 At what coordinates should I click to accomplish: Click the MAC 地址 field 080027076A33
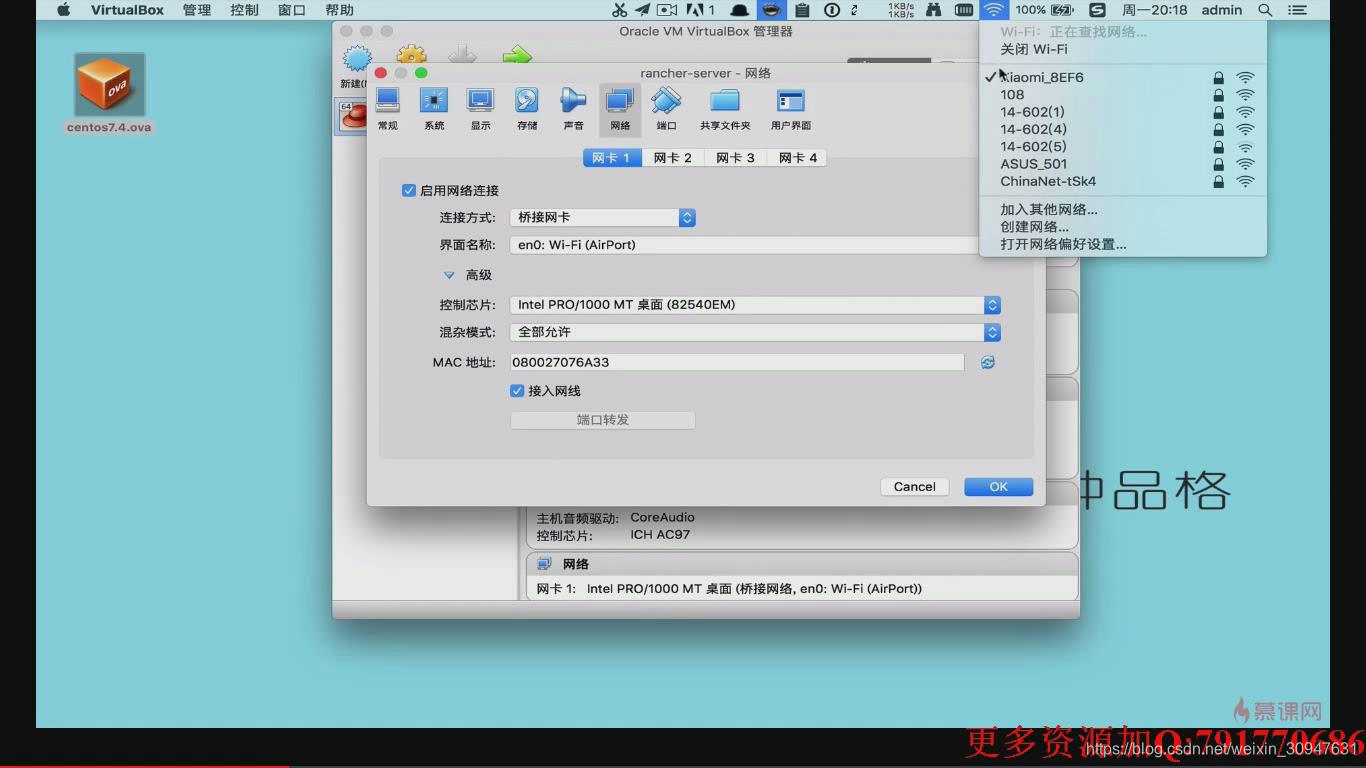coord(737,362)
